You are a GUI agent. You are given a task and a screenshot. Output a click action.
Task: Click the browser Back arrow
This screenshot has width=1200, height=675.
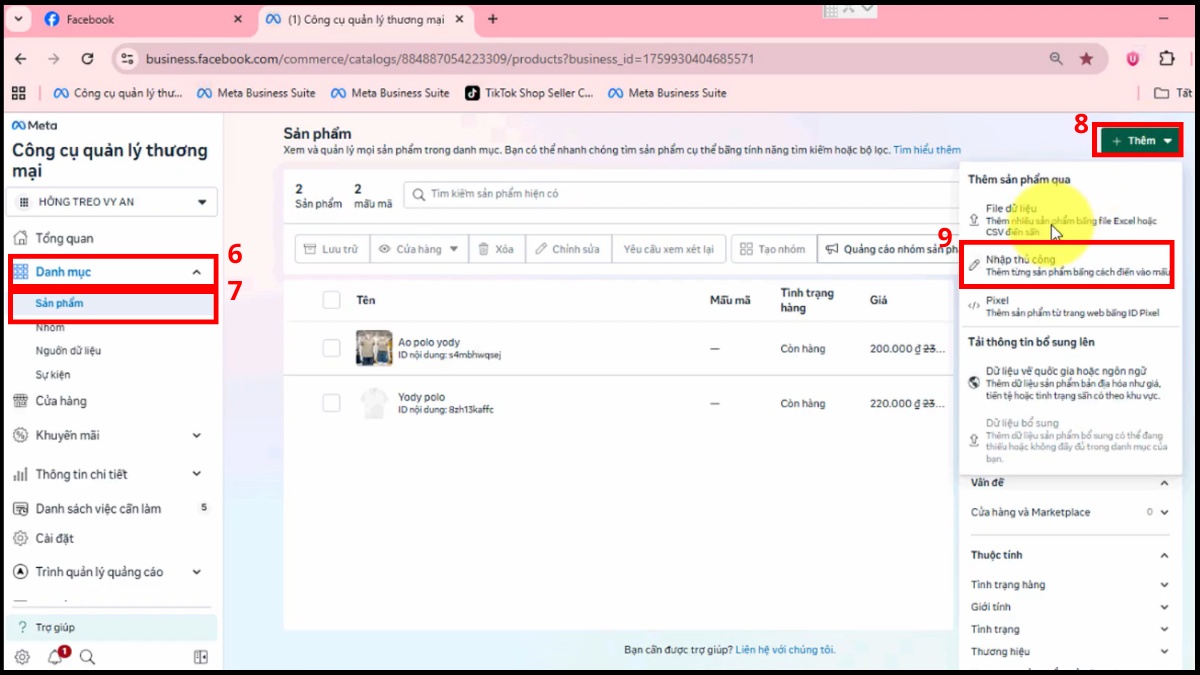[x=21, y=59]
